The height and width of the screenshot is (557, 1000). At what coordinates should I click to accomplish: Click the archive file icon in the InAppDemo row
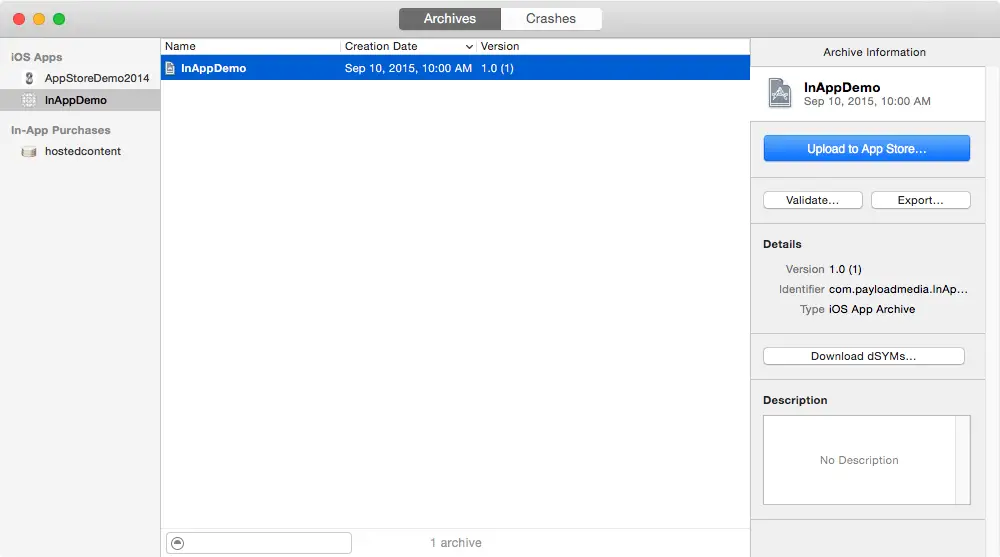[170, 68]
